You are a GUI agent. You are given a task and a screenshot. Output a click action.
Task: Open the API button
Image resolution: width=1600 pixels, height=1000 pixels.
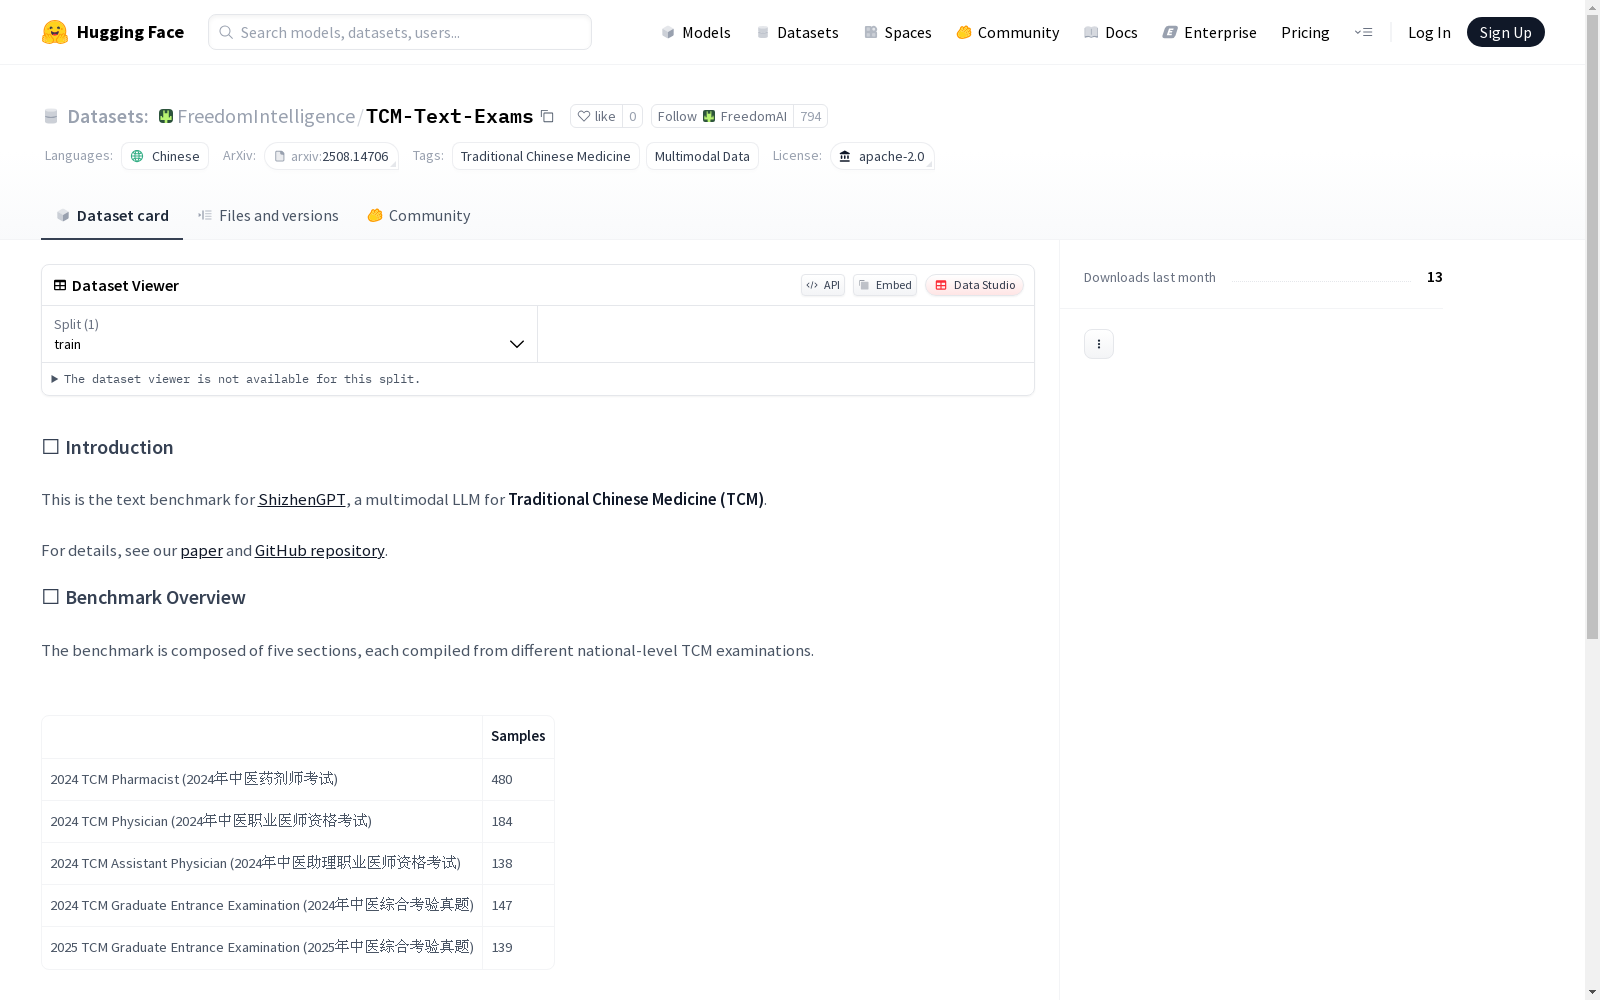click(x=823, y=285)
